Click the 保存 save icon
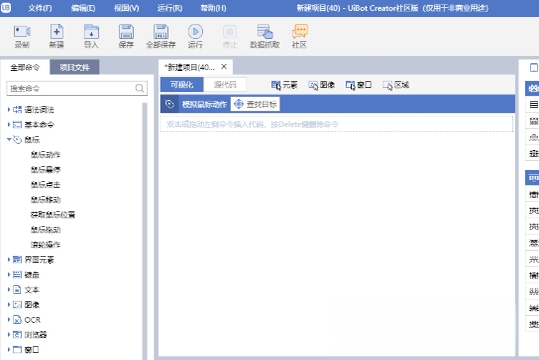 click(126, 32)
